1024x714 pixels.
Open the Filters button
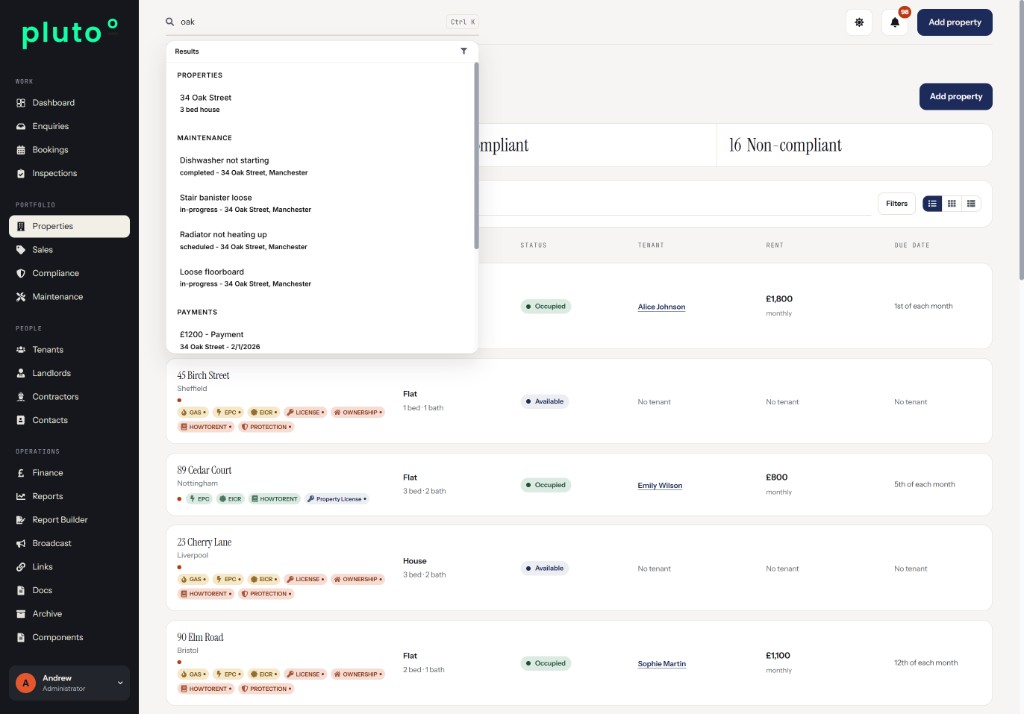(x=897, y=204)
